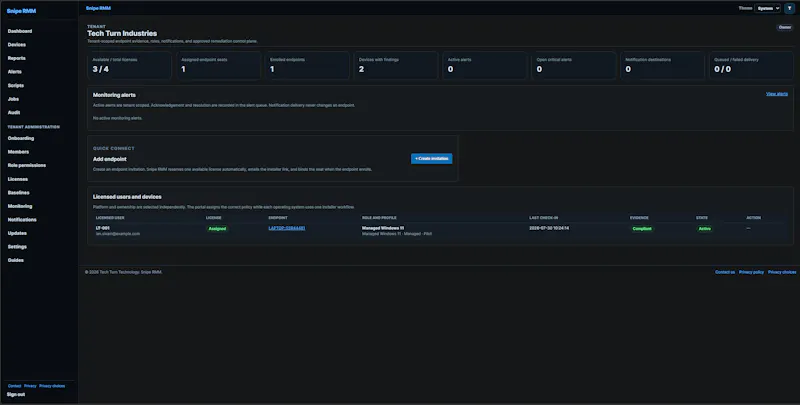The height and width of the screenshot is (405, 800).
Task: Click the Snipe RMM sidebar logo
Action: coord(21,11)
